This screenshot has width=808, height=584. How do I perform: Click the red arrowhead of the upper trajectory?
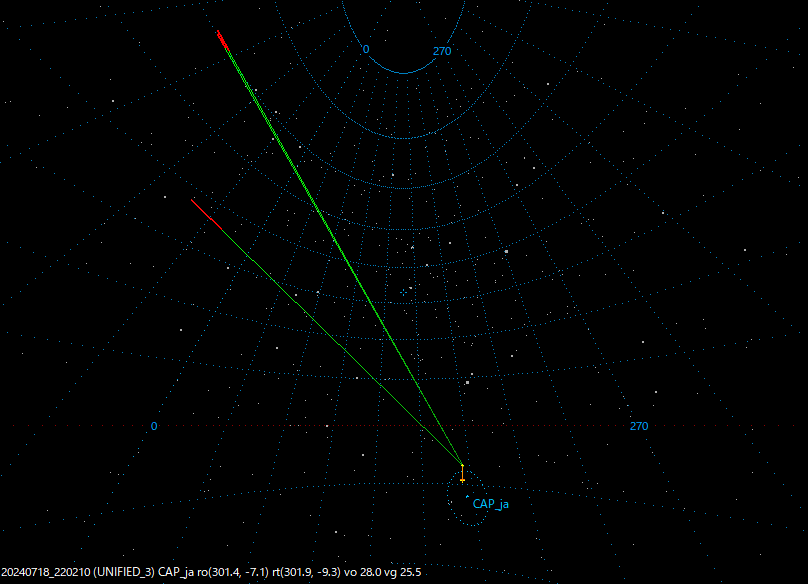point(221,38)
